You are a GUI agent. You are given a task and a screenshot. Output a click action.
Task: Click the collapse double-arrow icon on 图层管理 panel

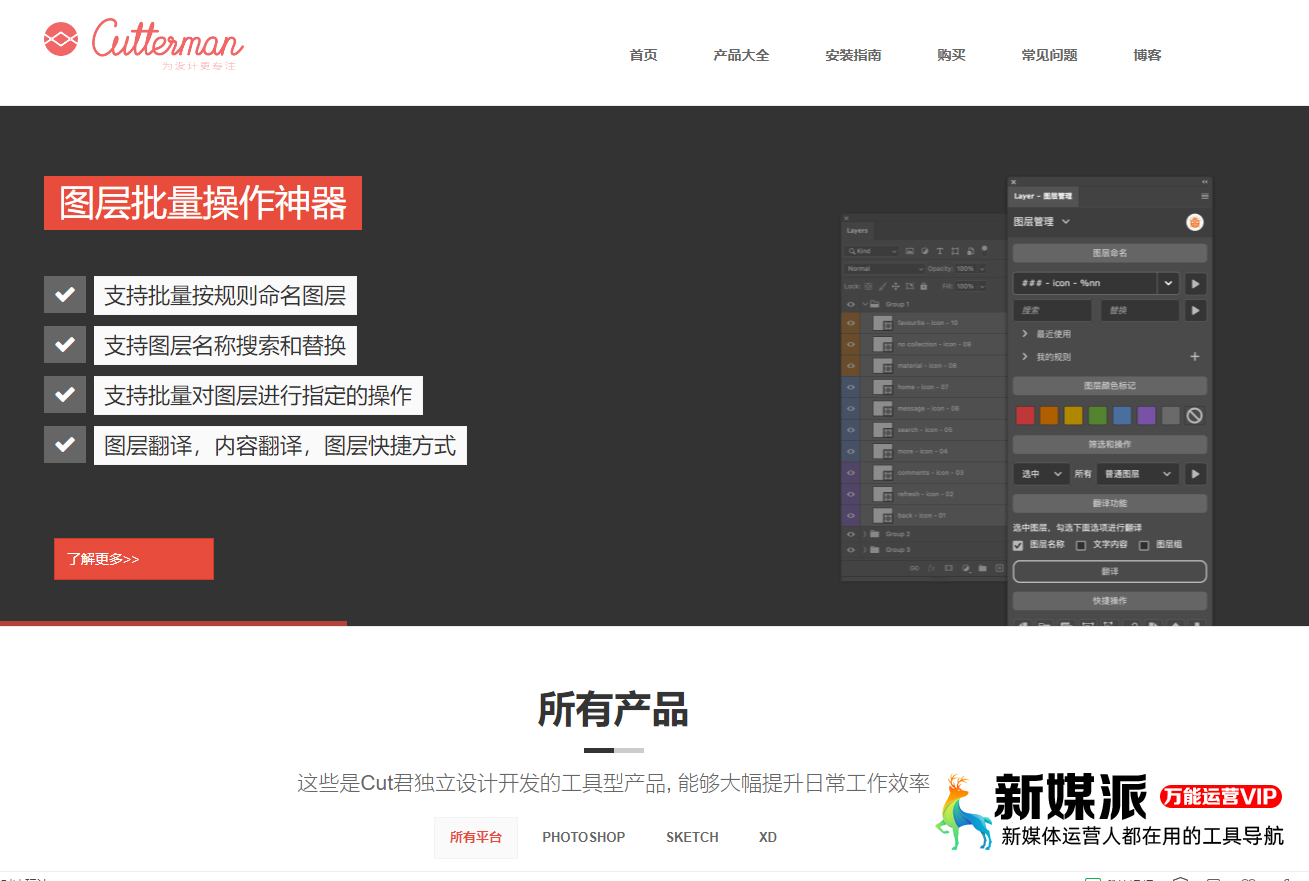point(1204,182)
